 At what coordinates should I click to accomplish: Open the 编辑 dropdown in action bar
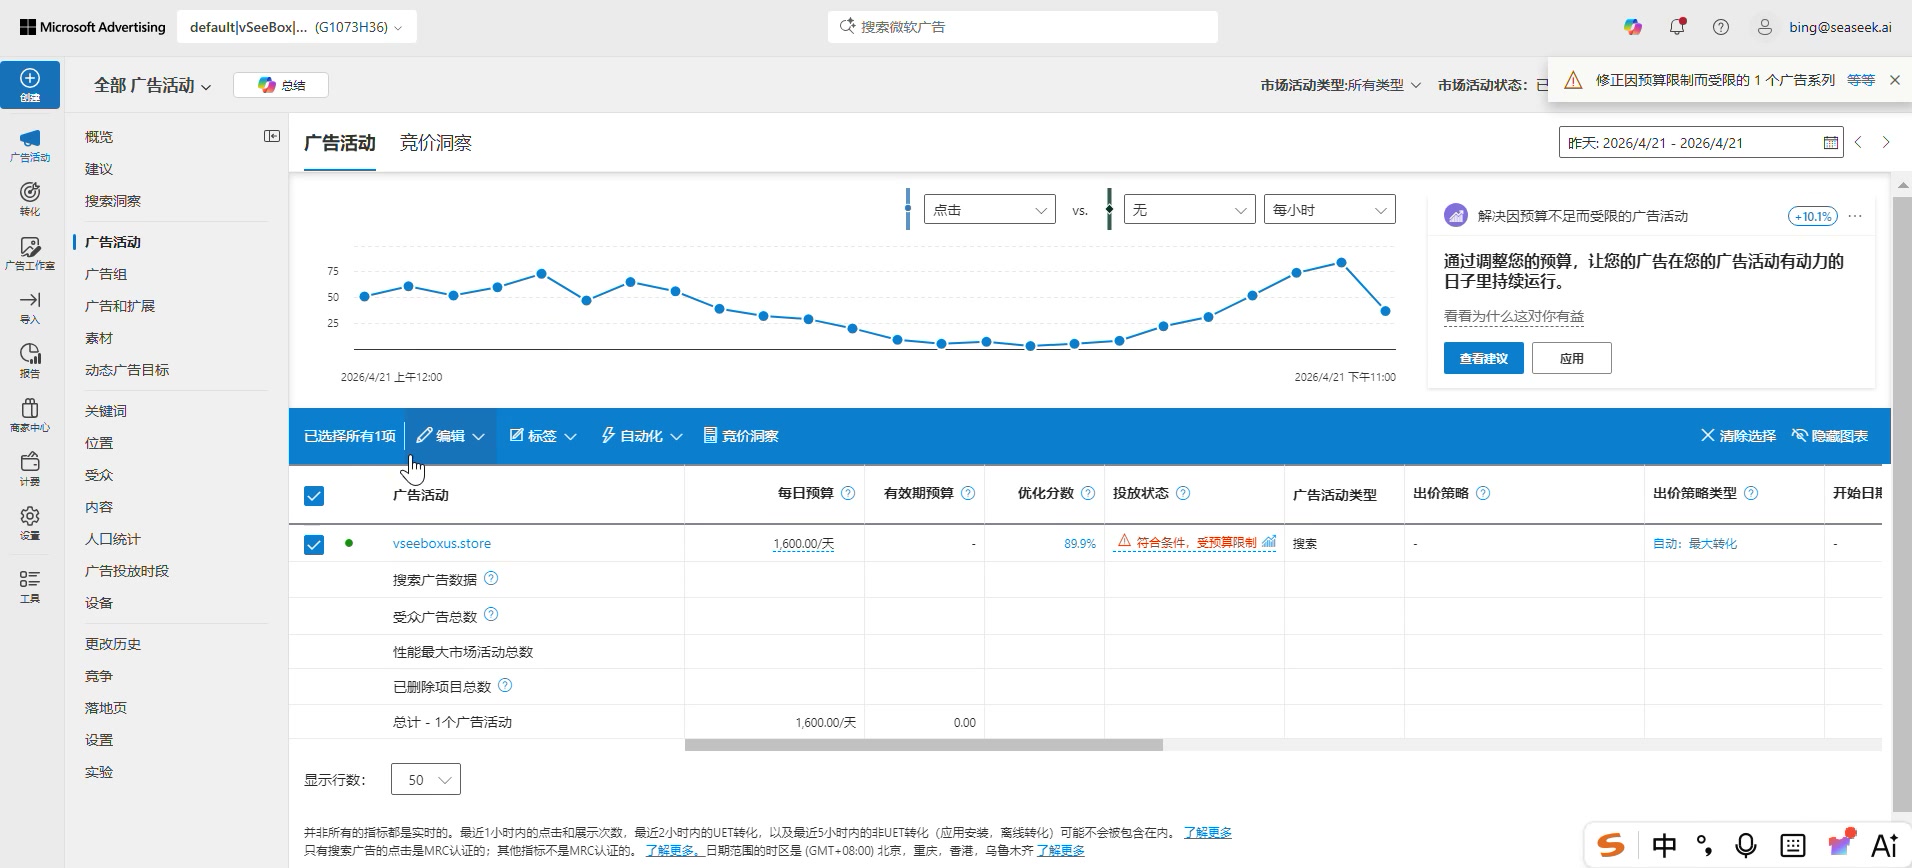[450, 436]
